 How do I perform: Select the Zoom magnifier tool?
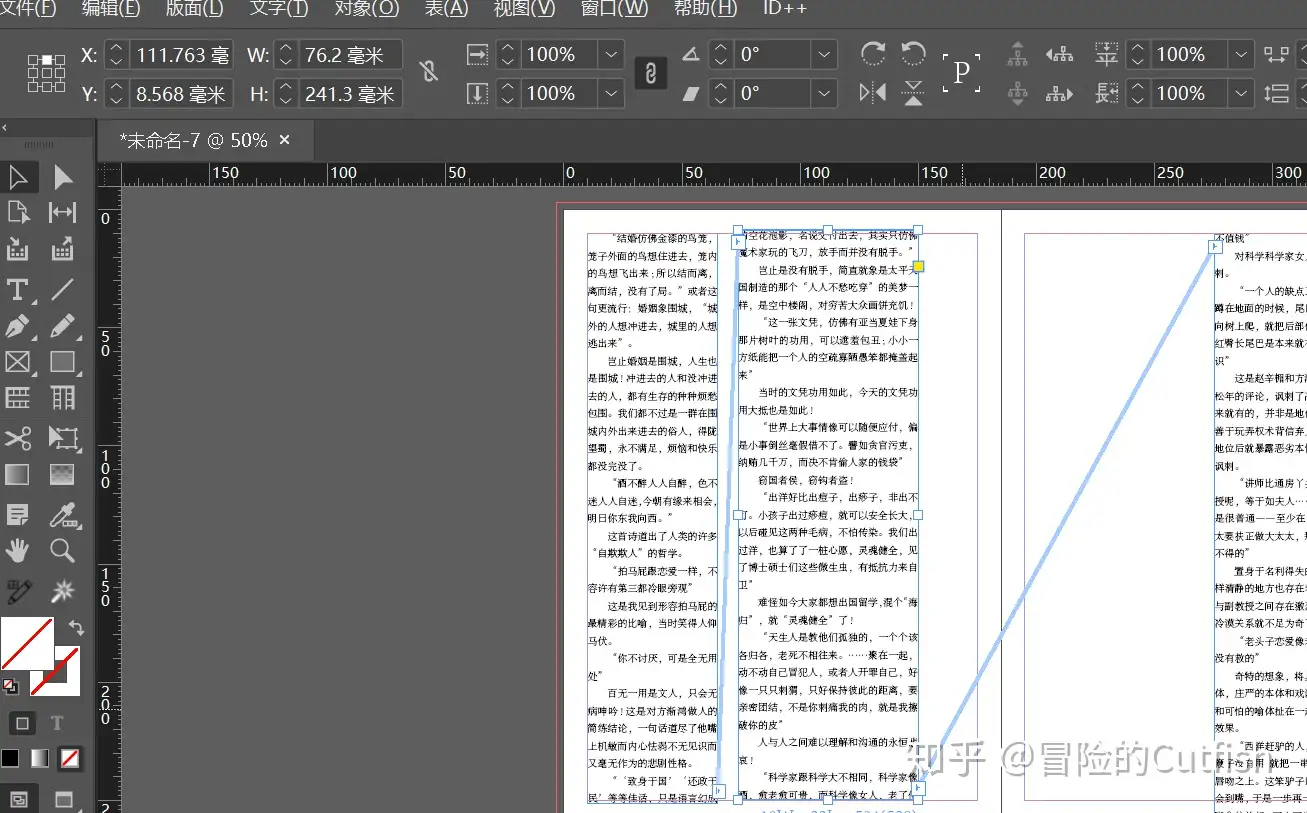[x=63, y=550]
